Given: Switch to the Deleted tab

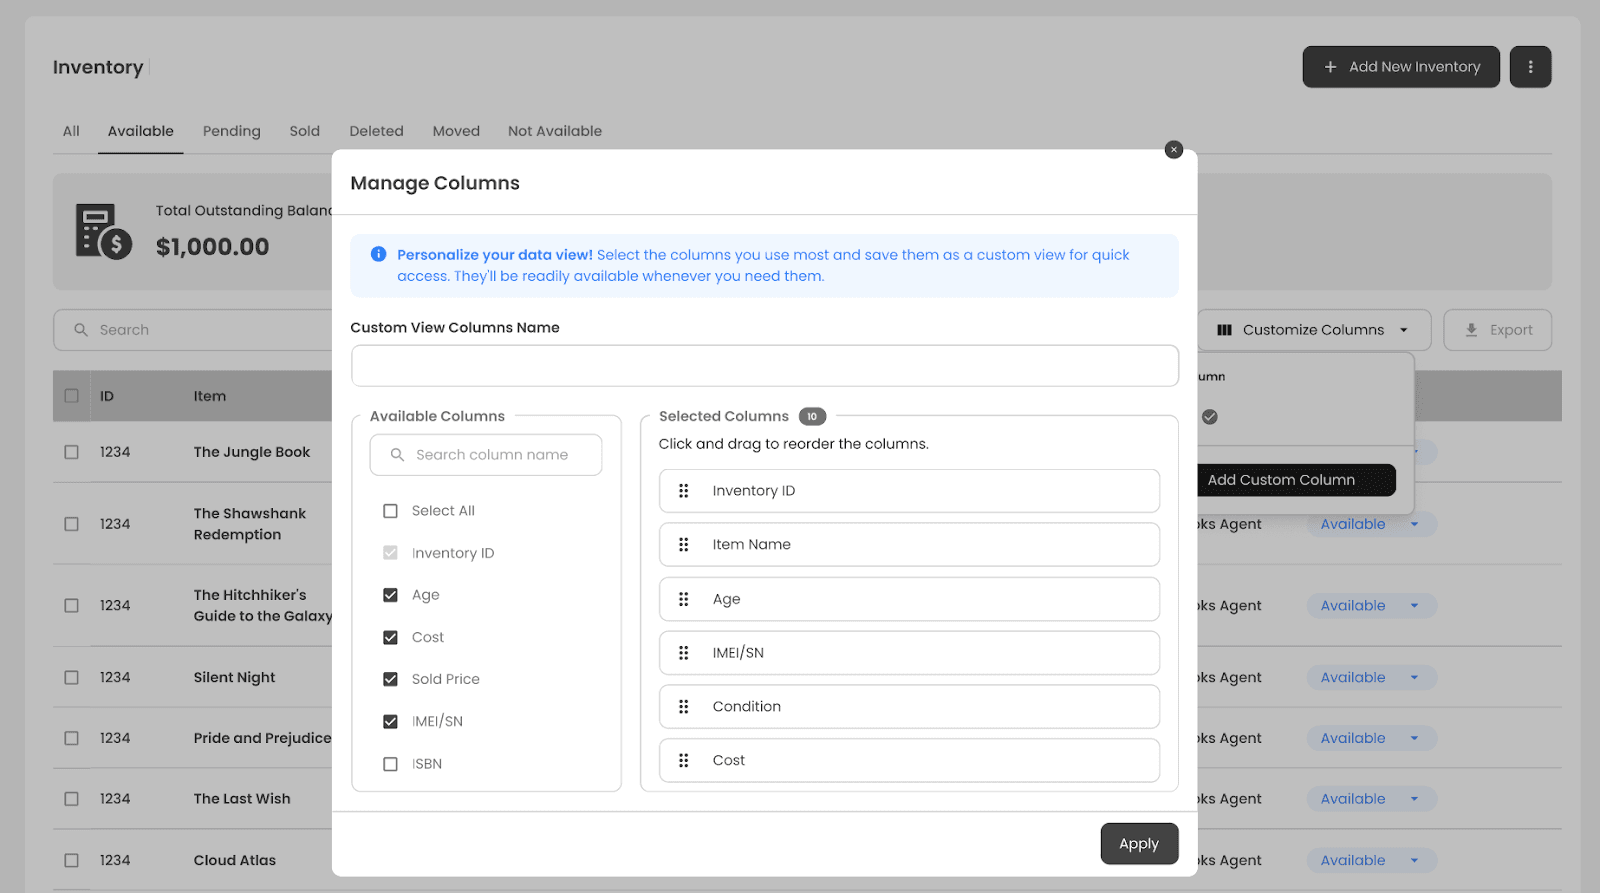Looking at the screenshot, I should pos(377,131).
